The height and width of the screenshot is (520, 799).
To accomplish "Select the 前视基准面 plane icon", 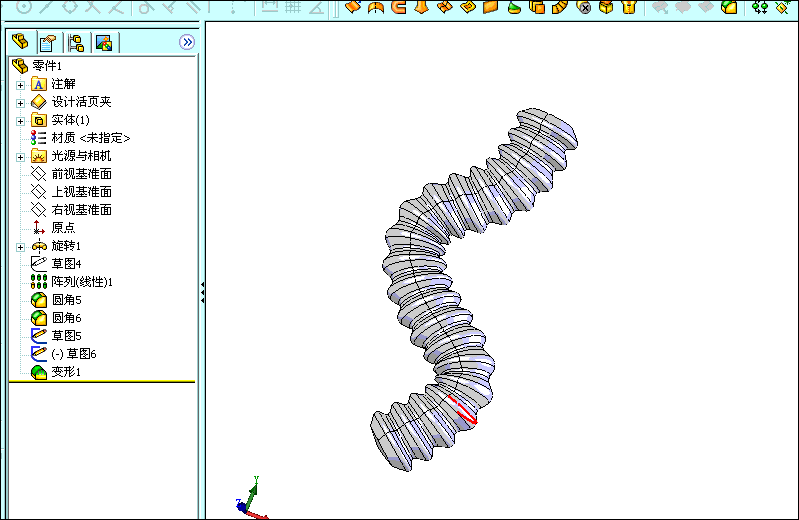I will pos(39,174).
